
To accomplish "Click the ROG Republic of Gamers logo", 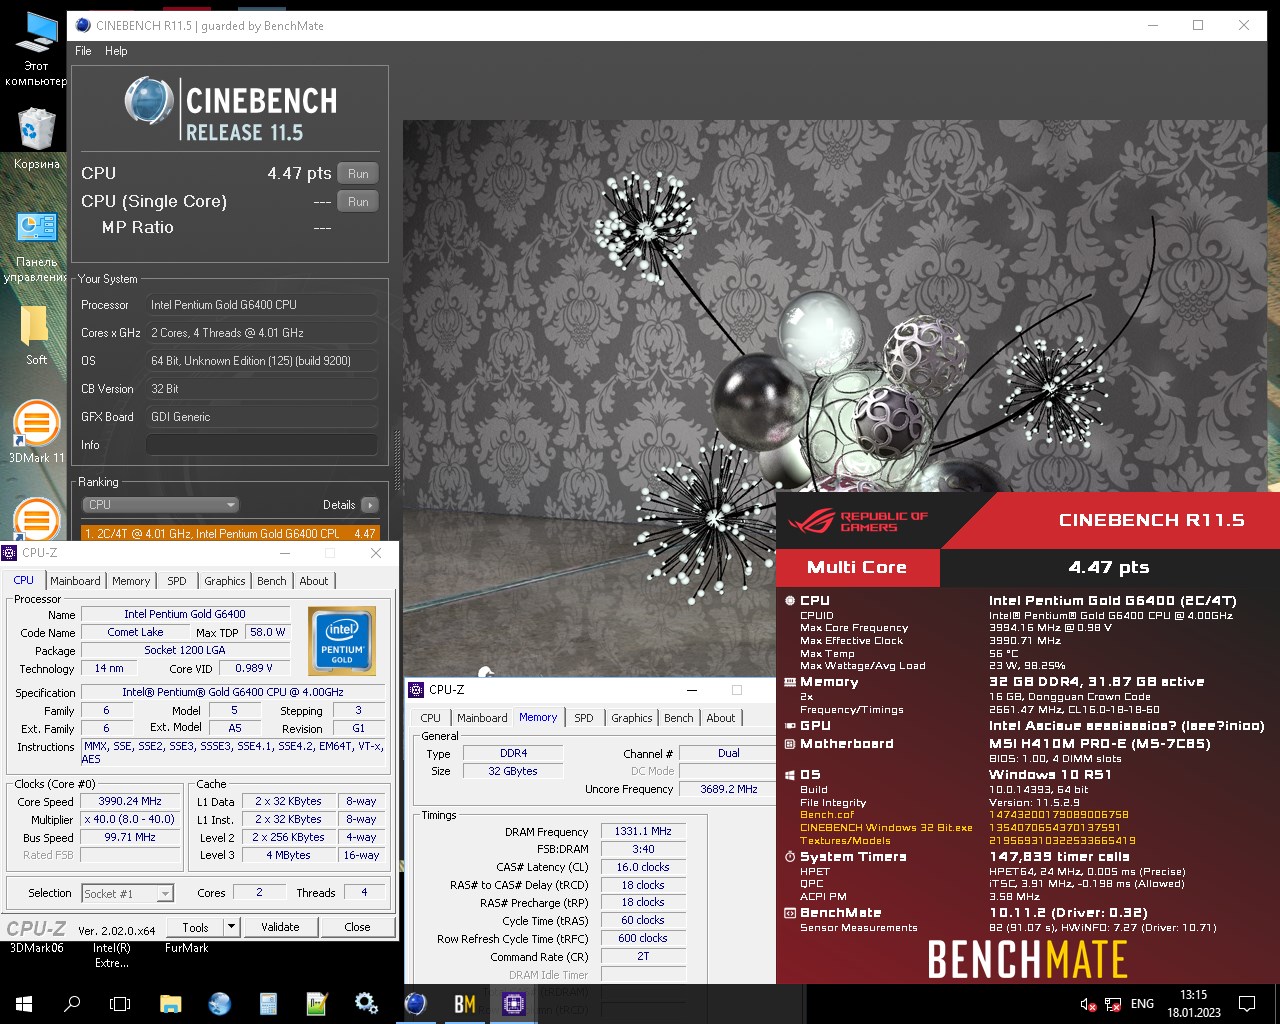I will pos(858,521).
